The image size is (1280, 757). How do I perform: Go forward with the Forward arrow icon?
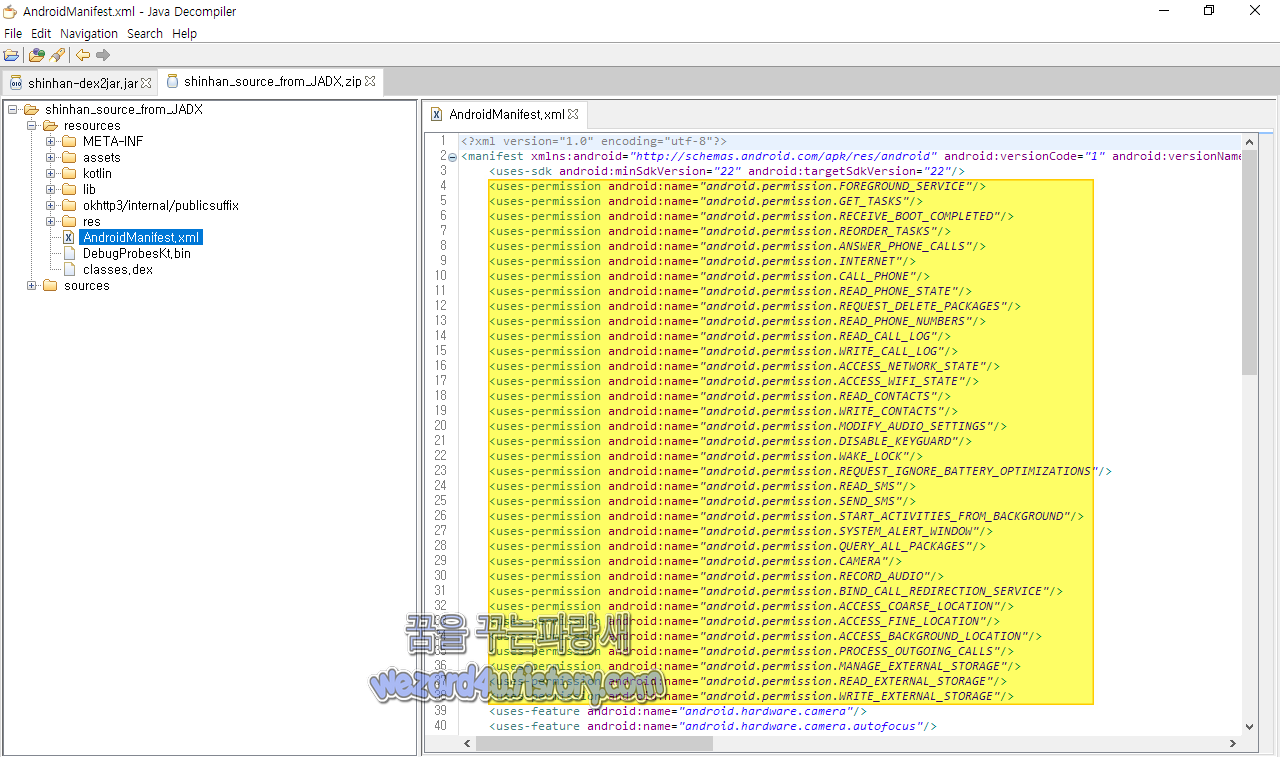coord(103,56)
